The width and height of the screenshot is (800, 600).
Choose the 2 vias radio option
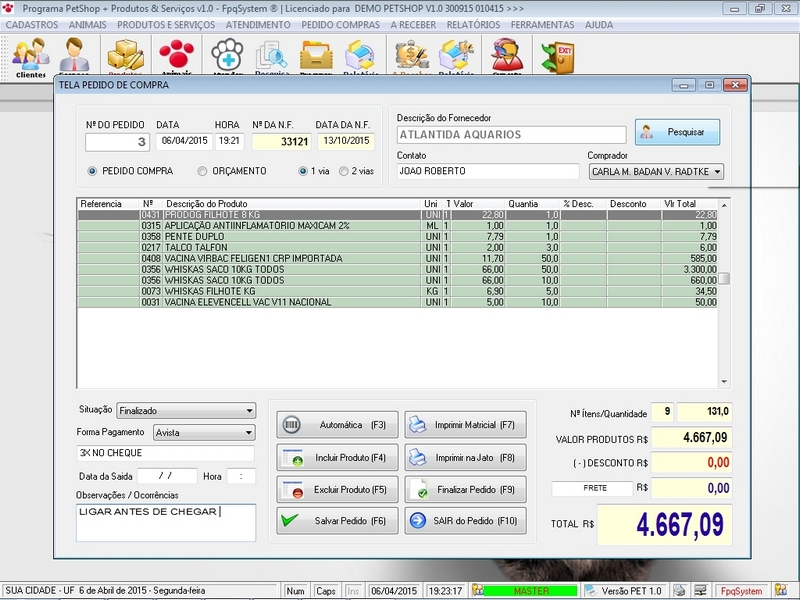pos(343,171)
